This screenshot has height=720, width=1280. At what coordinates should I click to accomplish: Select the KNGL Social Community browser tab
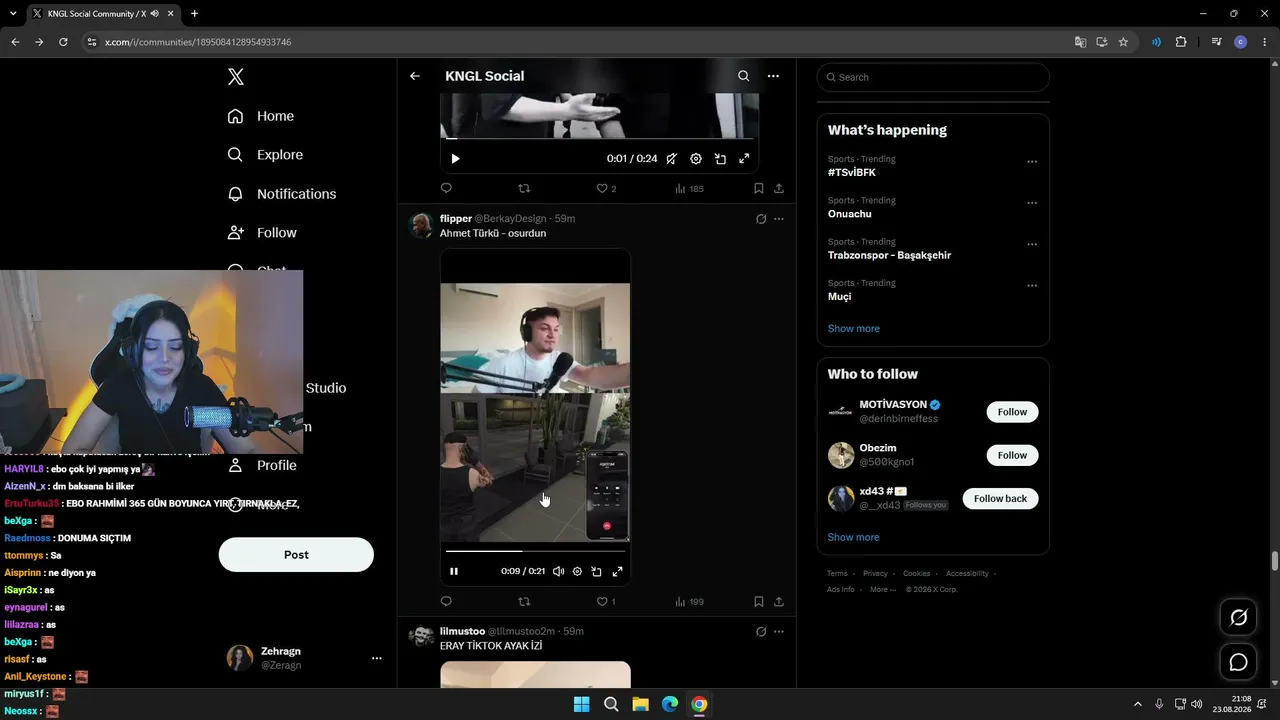tap(102, 14)
